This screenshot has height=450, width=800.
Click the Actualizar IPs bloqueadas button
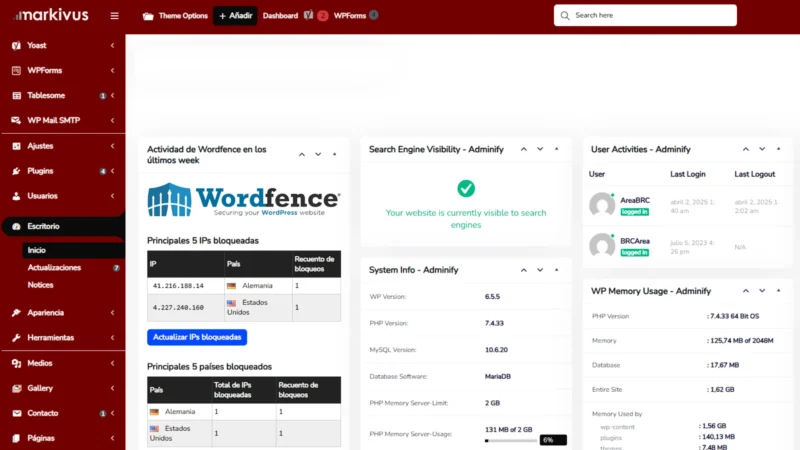click(197, 338)
